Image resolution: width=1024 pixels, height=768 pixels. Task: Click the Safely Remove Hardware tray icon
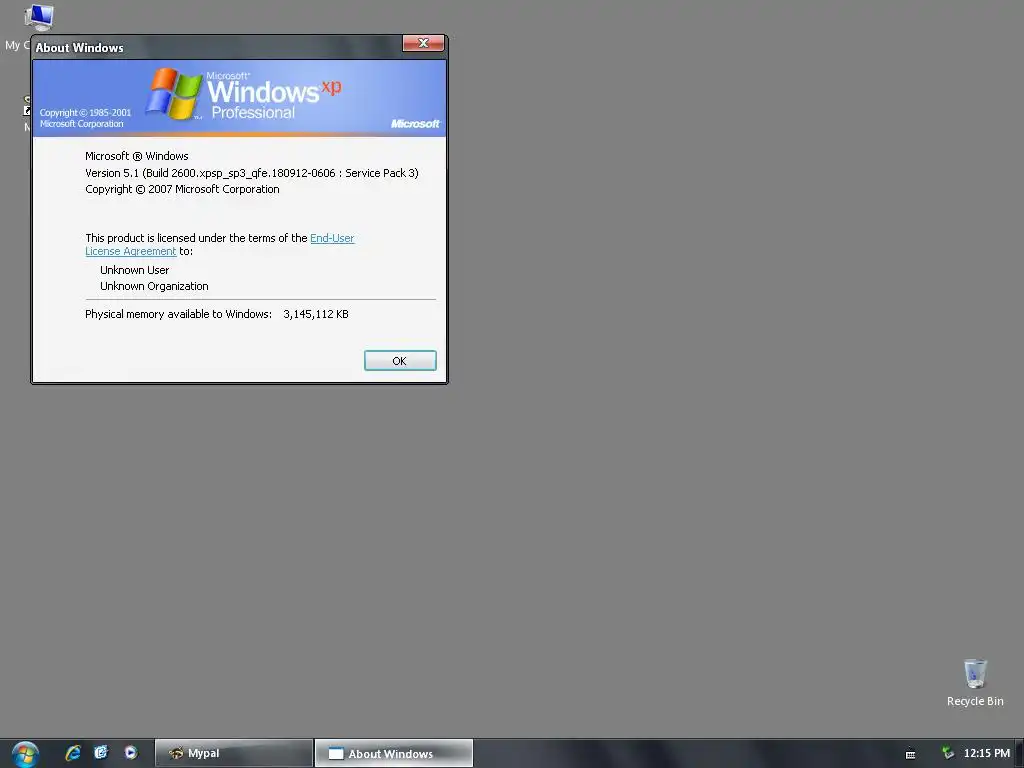(x=948, y=754)
